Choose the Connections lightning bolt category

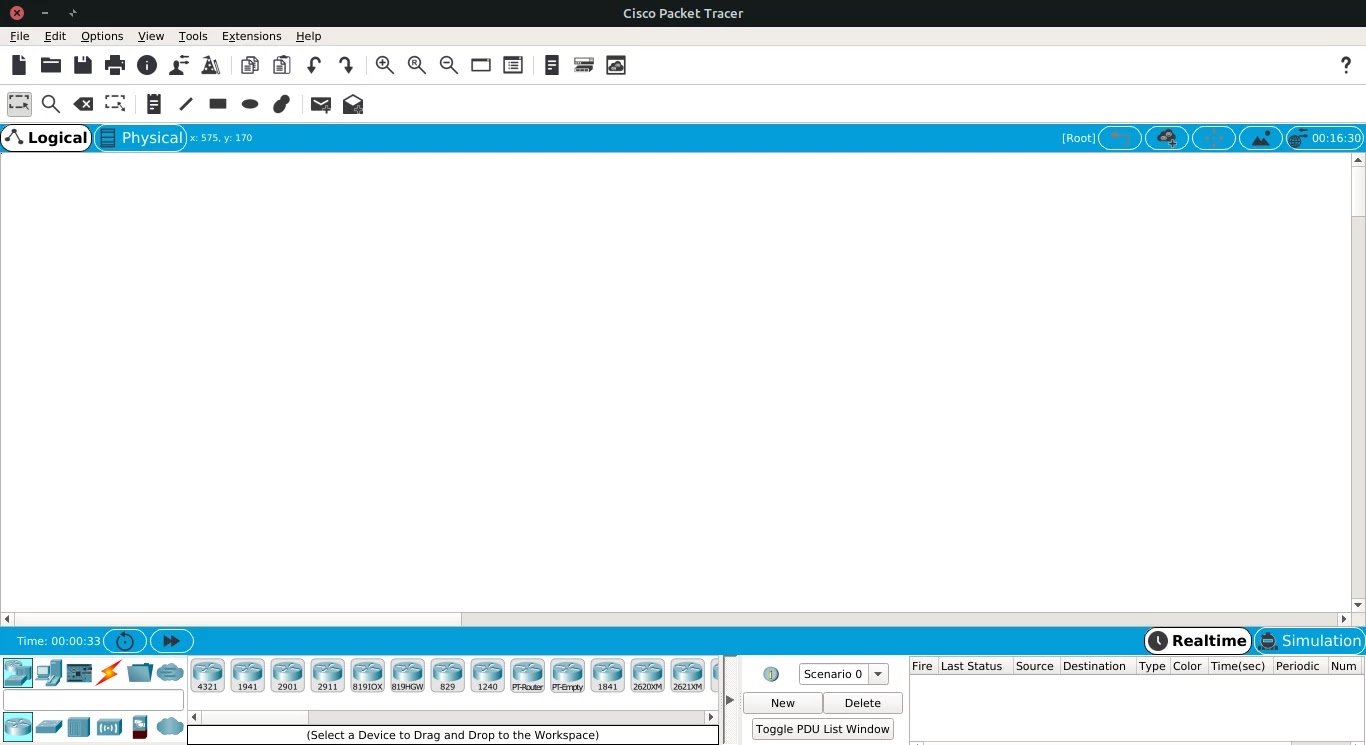[x=107, y=672]
